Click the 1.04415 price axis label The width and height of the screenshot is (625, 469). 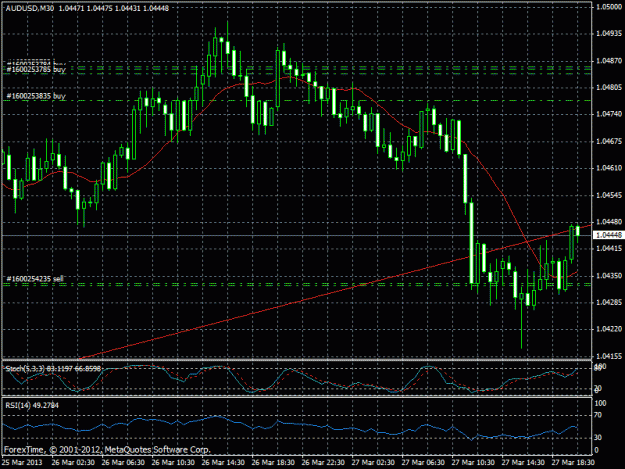[x=609, y=249]
